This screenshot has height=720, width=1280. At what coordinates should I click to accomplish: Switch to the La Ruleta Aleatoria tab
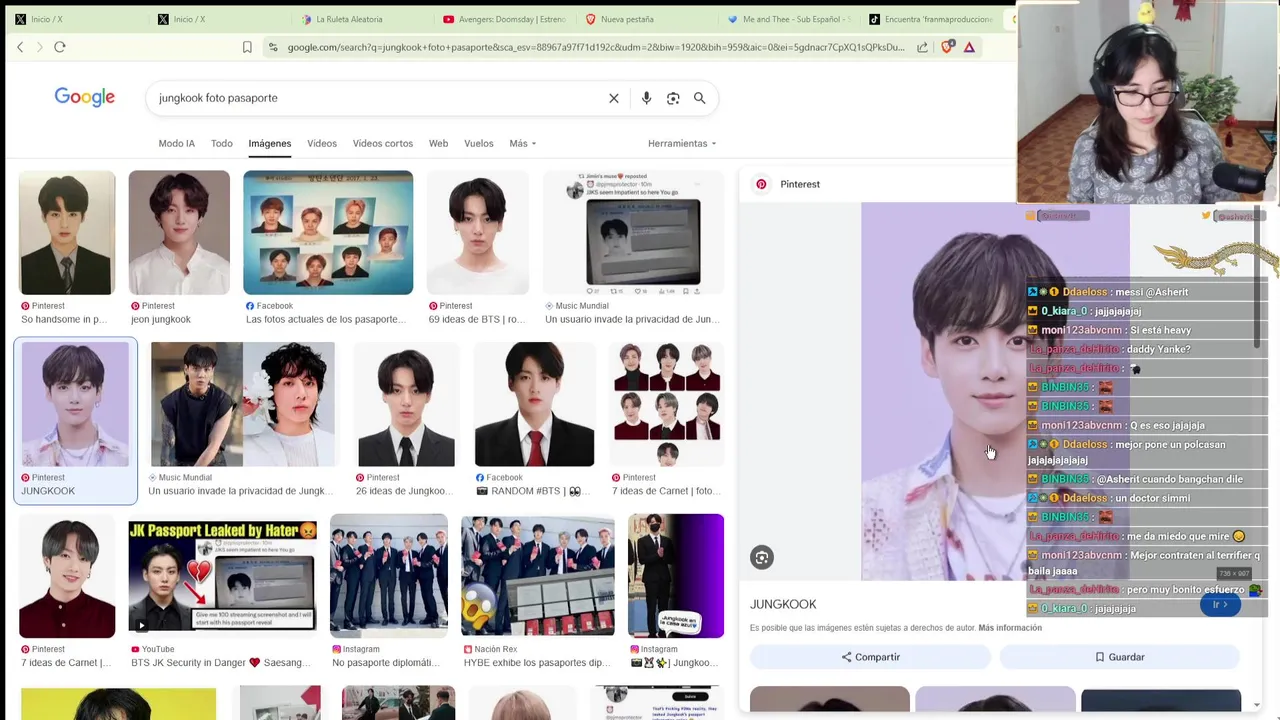click(x=349, y=19)
